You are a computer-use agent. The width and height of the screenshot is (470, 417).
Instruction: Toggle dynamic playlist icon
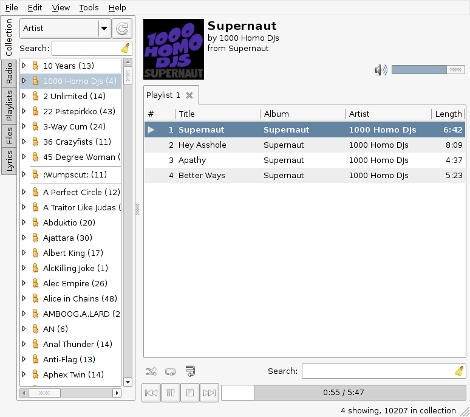190,371
